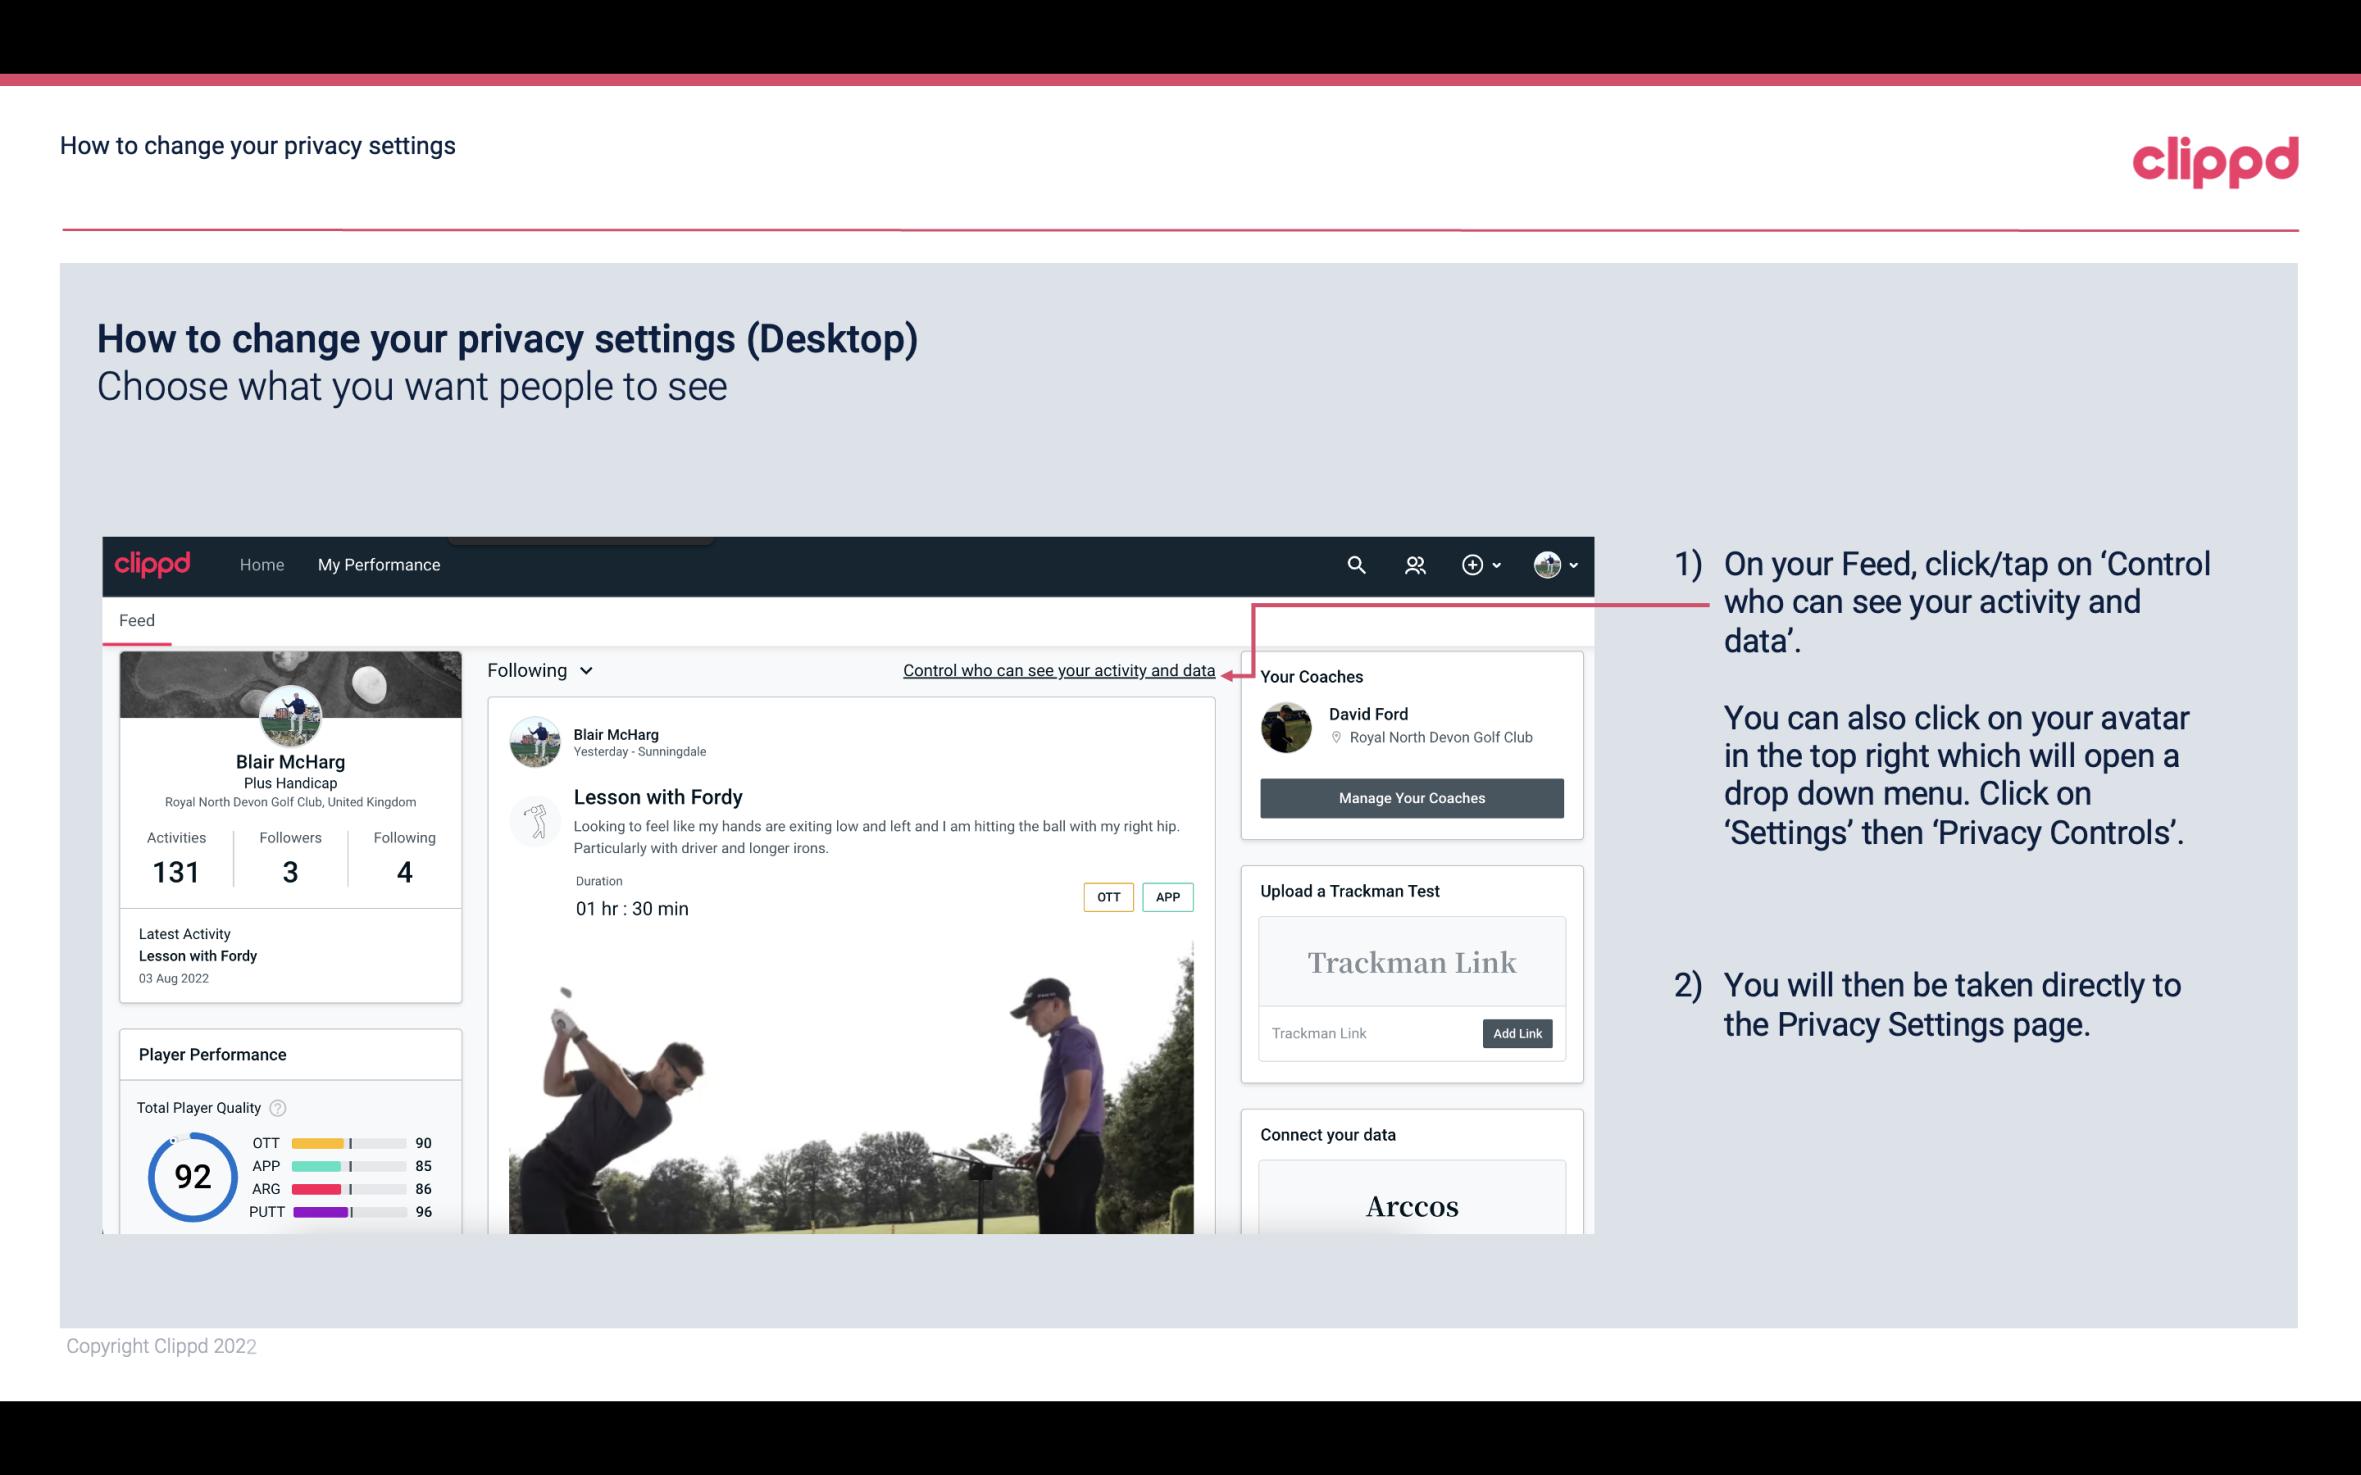This screenshot has width=2361, height=1475.
Task: Click the people/followers icon in the nav bar
Action: pyautogui.click(x=1417, y=564)
